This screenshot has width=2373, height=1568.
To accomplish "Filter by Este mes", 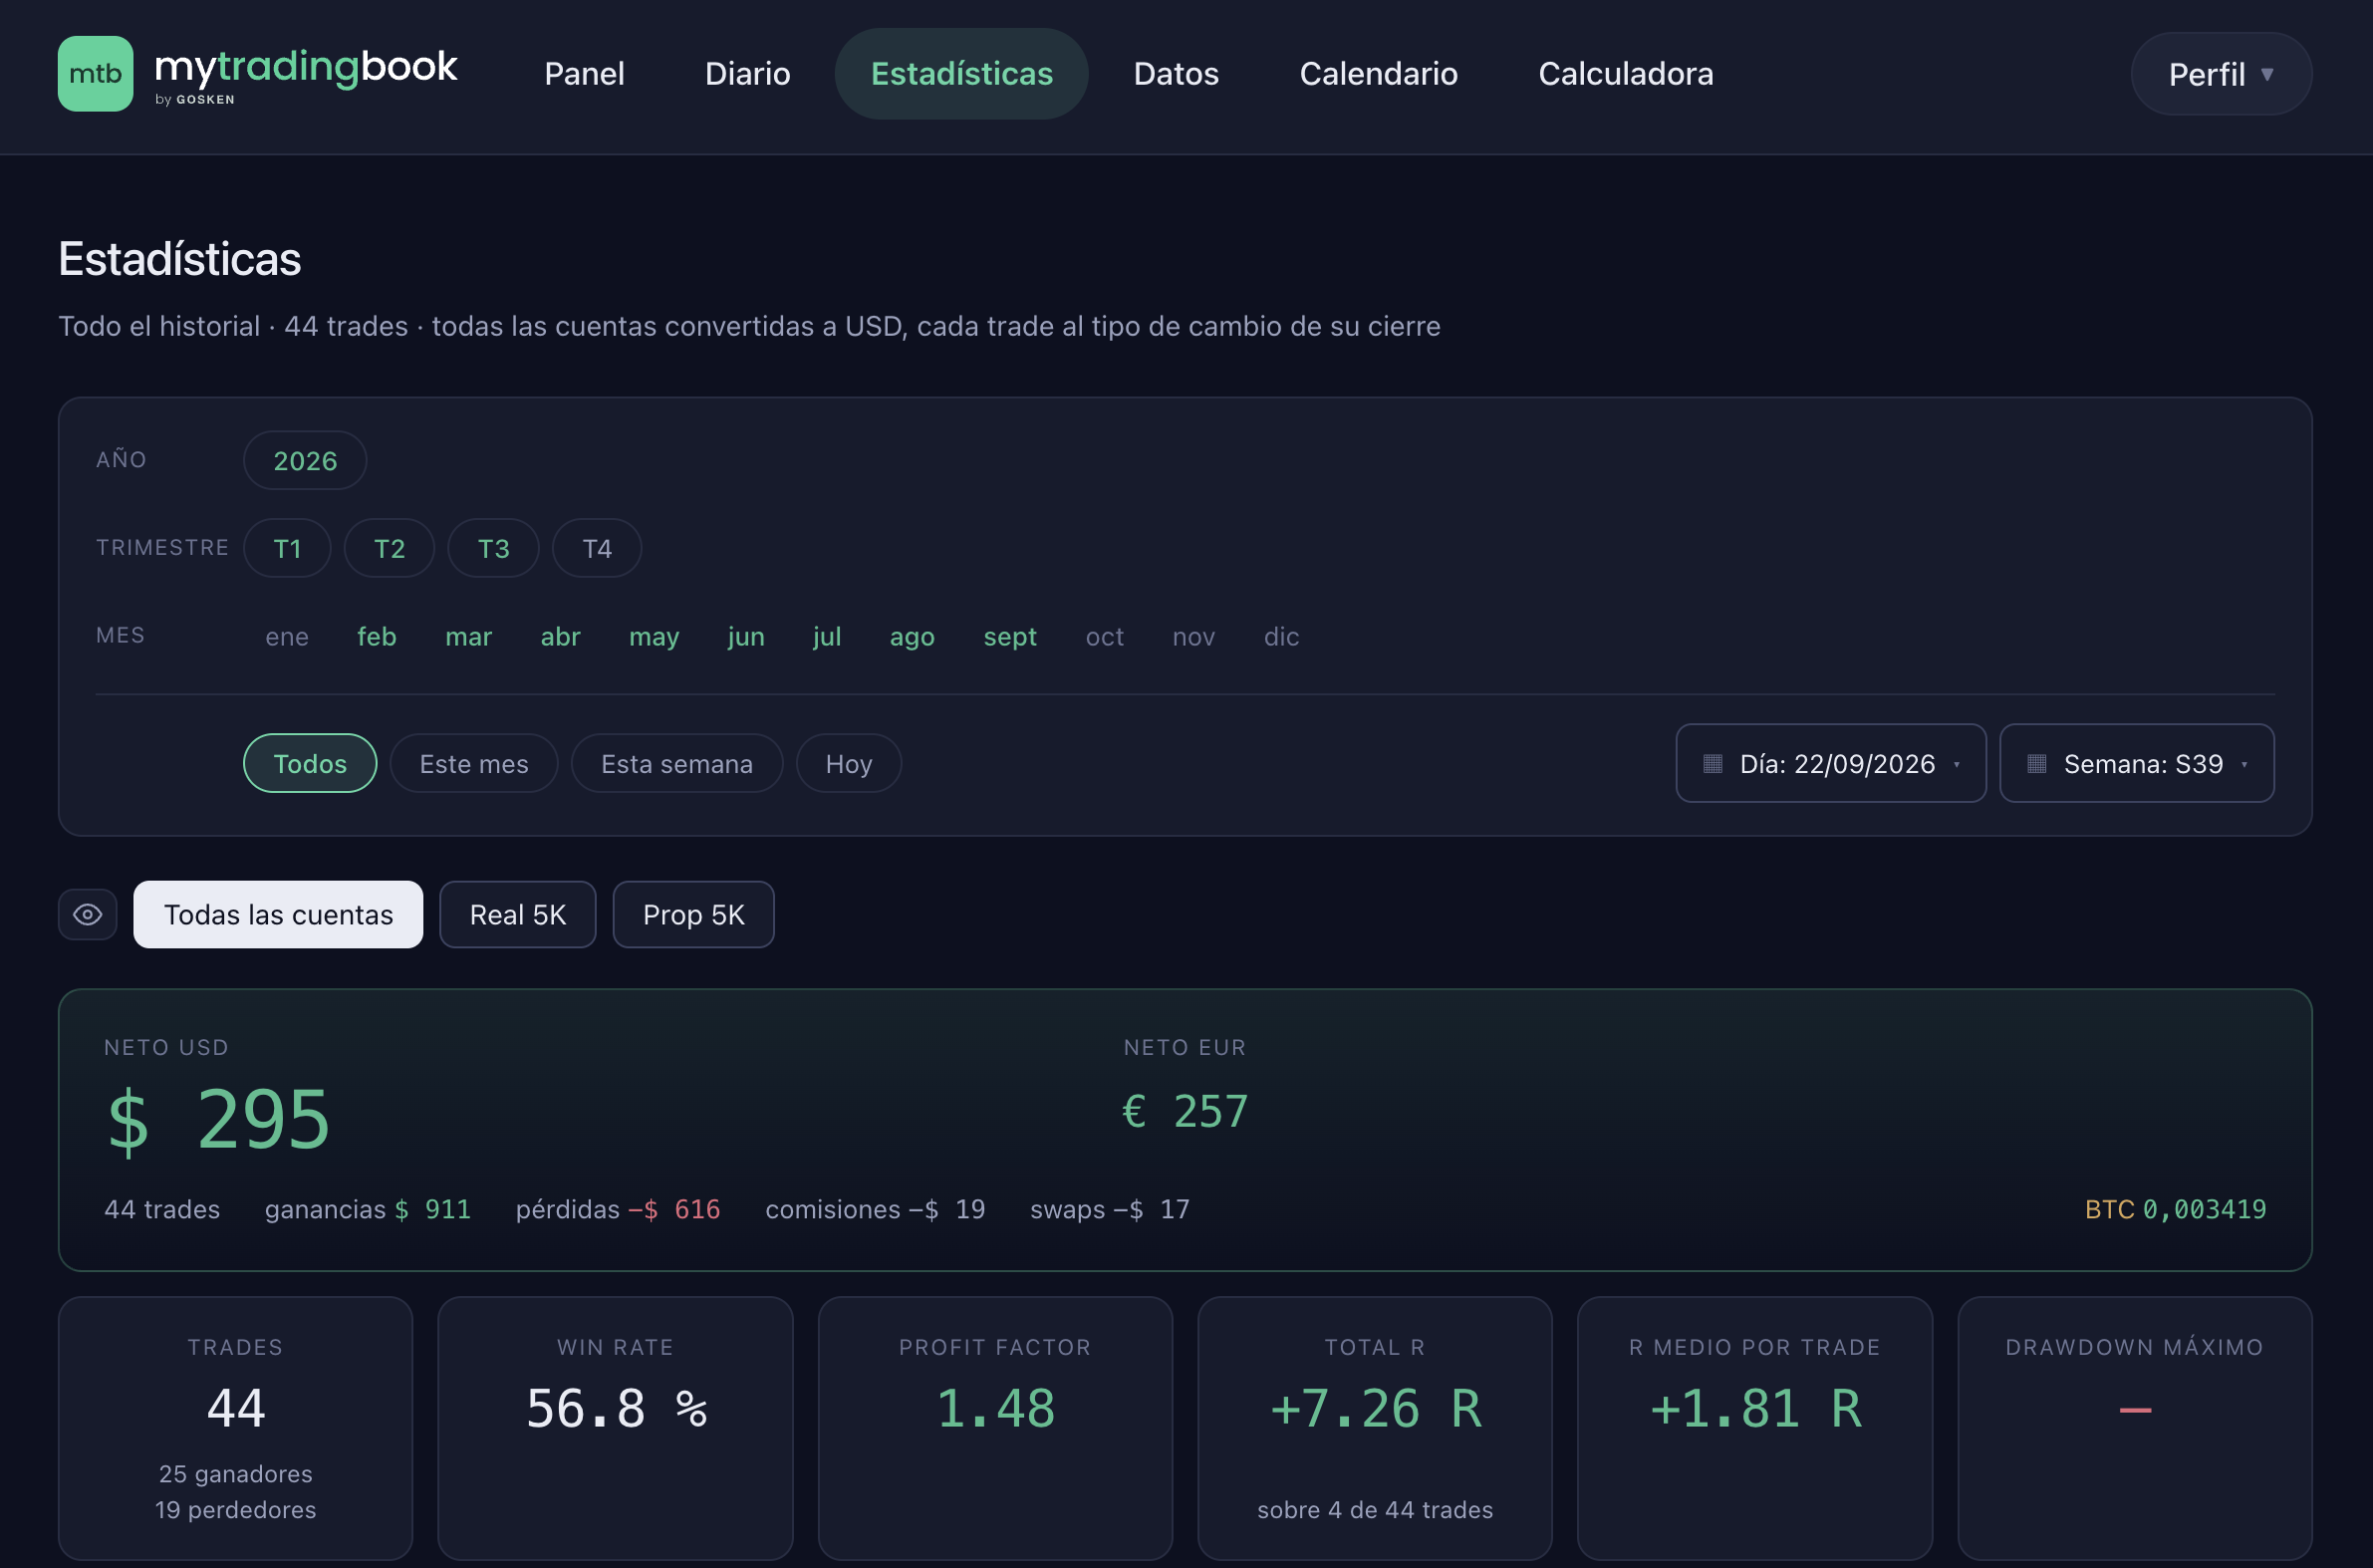I will [474, 764].
